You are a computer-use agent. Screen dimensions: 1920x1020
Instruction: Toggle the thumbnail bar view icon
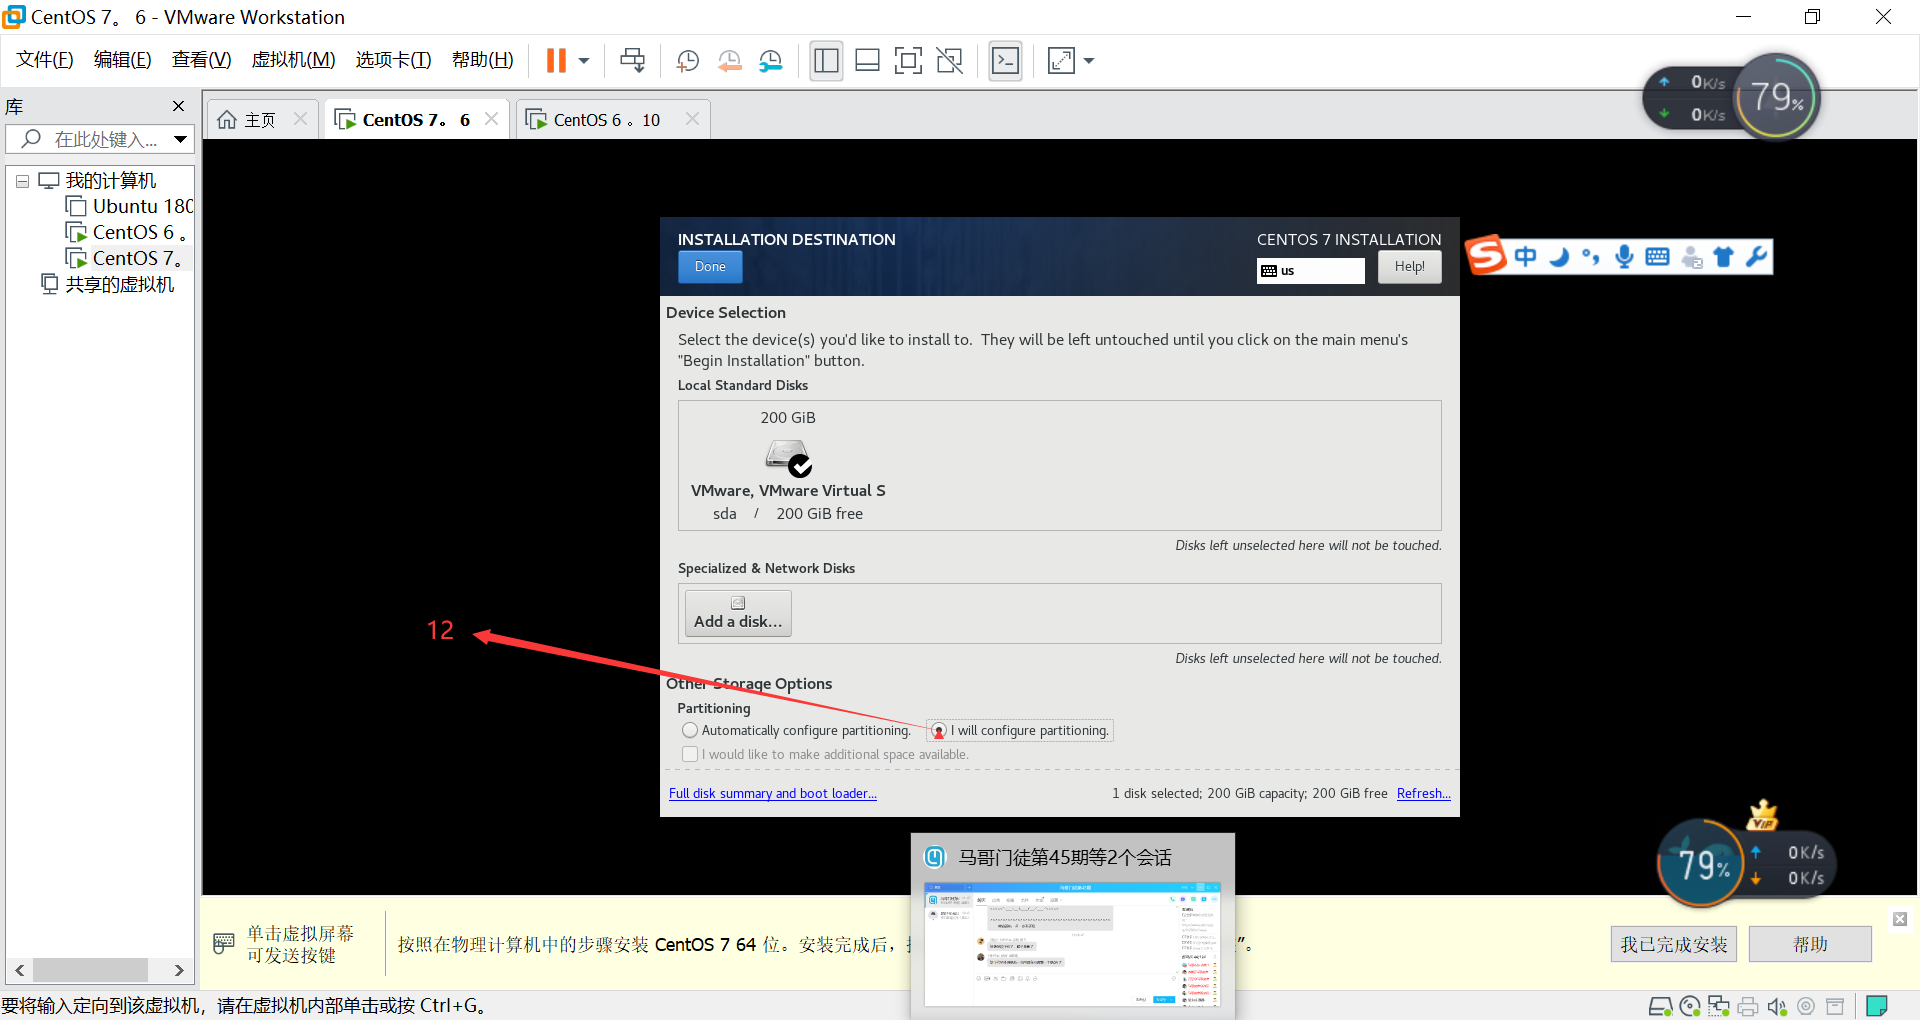coord(867,61)
